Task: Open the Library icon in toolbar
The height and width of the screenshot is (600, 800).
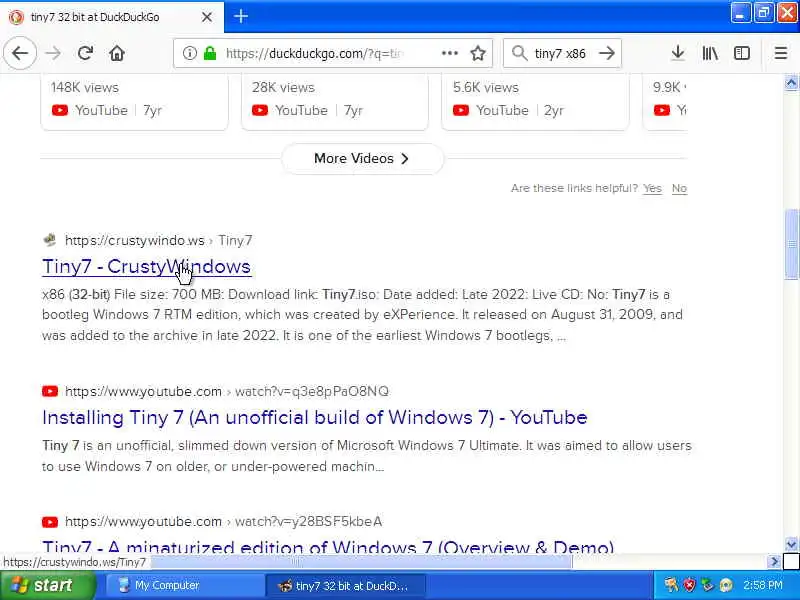Action: (710, 53)
